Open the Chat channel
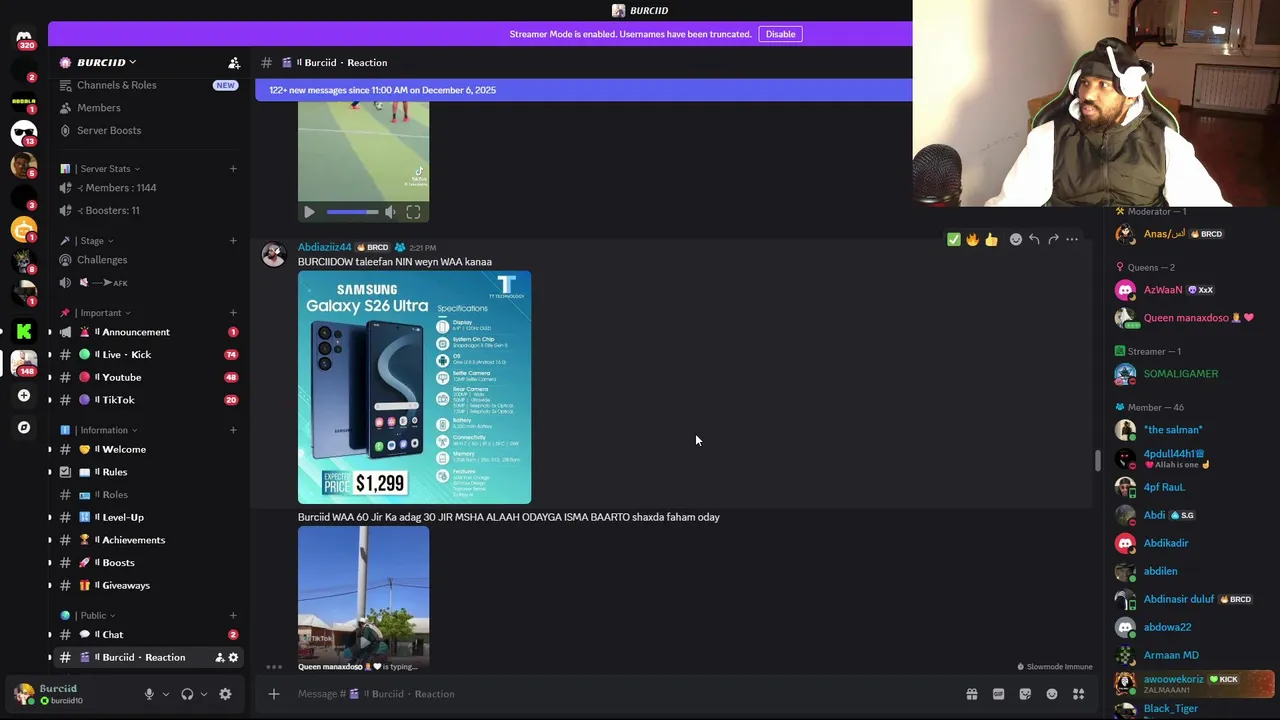1280x720 pixels. pos(148,634)
